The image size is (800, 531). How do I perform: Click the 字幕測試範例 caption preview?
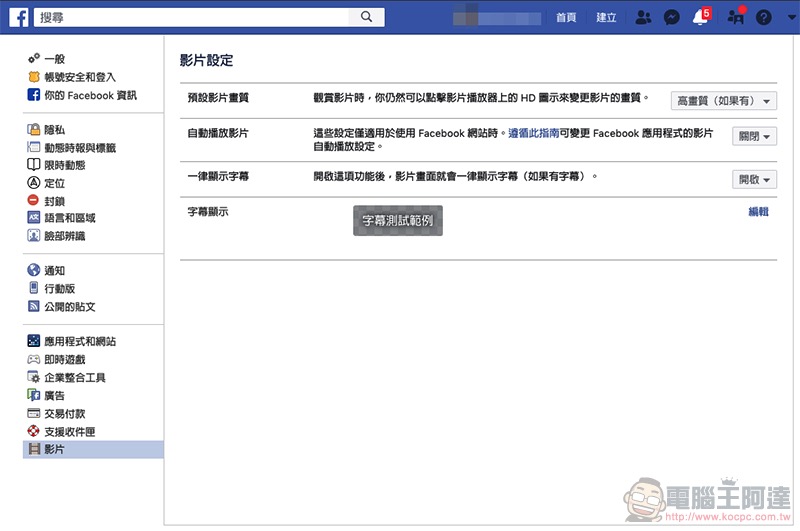(397, 220)
